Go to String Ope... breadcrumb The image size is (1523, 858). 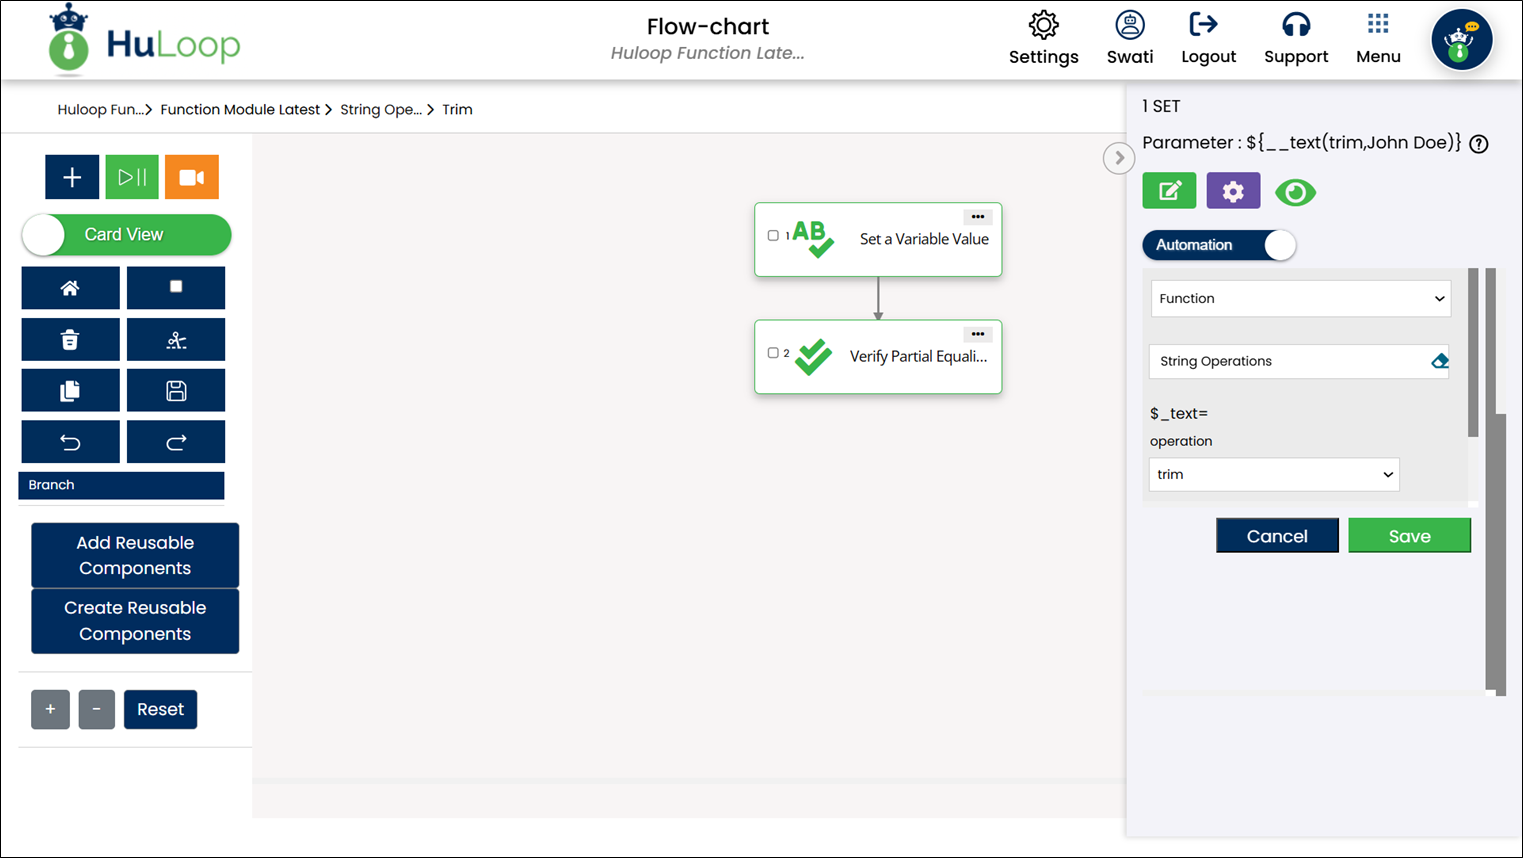click(381, 110)
